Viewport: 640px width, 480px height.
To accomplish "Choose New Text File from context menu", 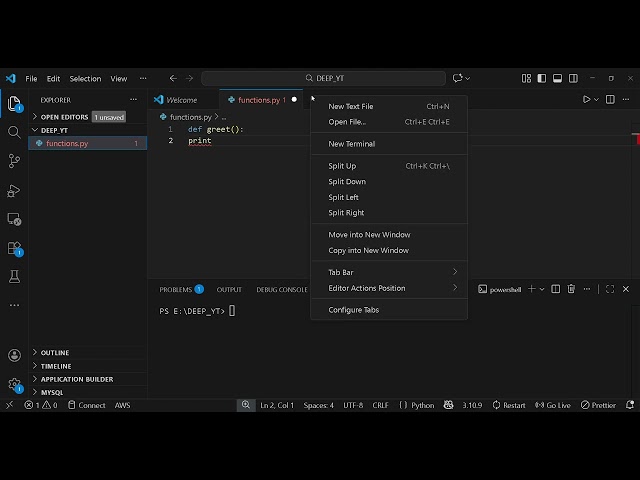I will click(389, 107).
